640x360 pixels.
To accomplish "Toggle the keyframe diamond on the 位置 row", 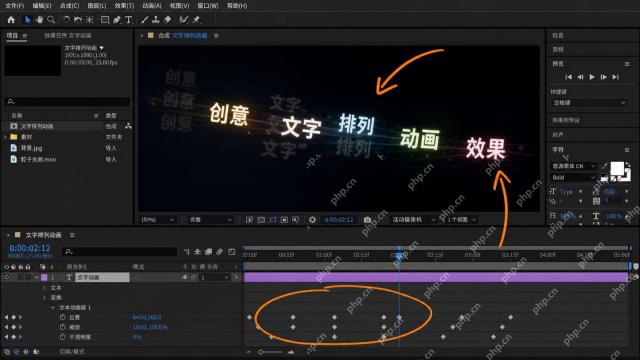I will 13,317.
